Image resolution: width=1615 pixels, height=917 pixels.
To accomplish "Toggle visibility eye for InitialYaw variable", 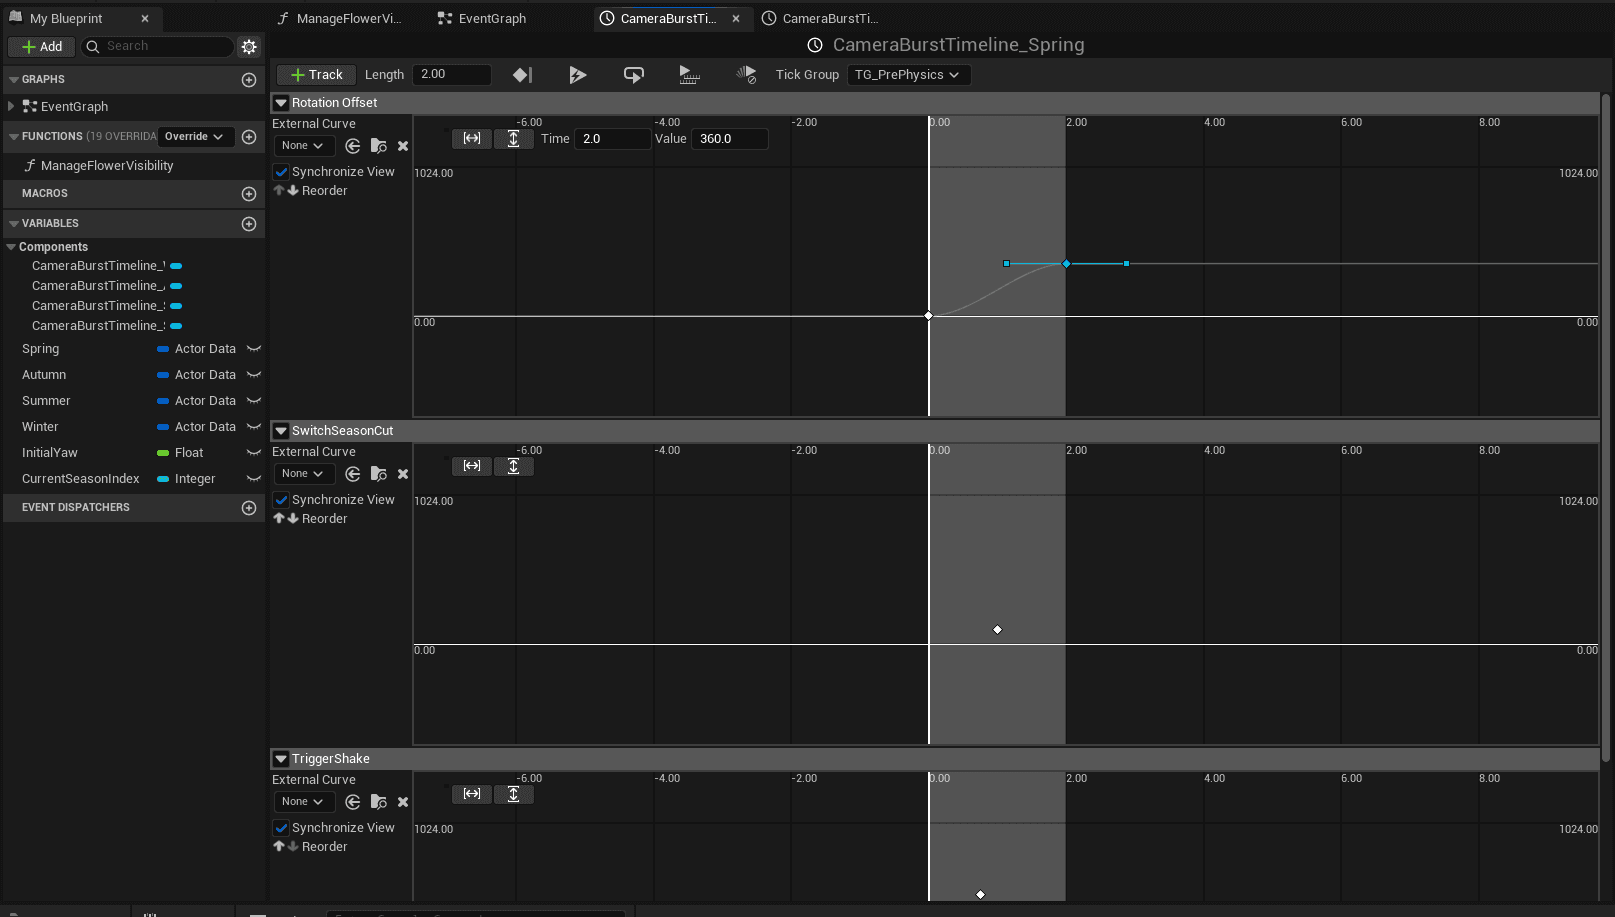I will pyautogui.click(x=254, y=453).
